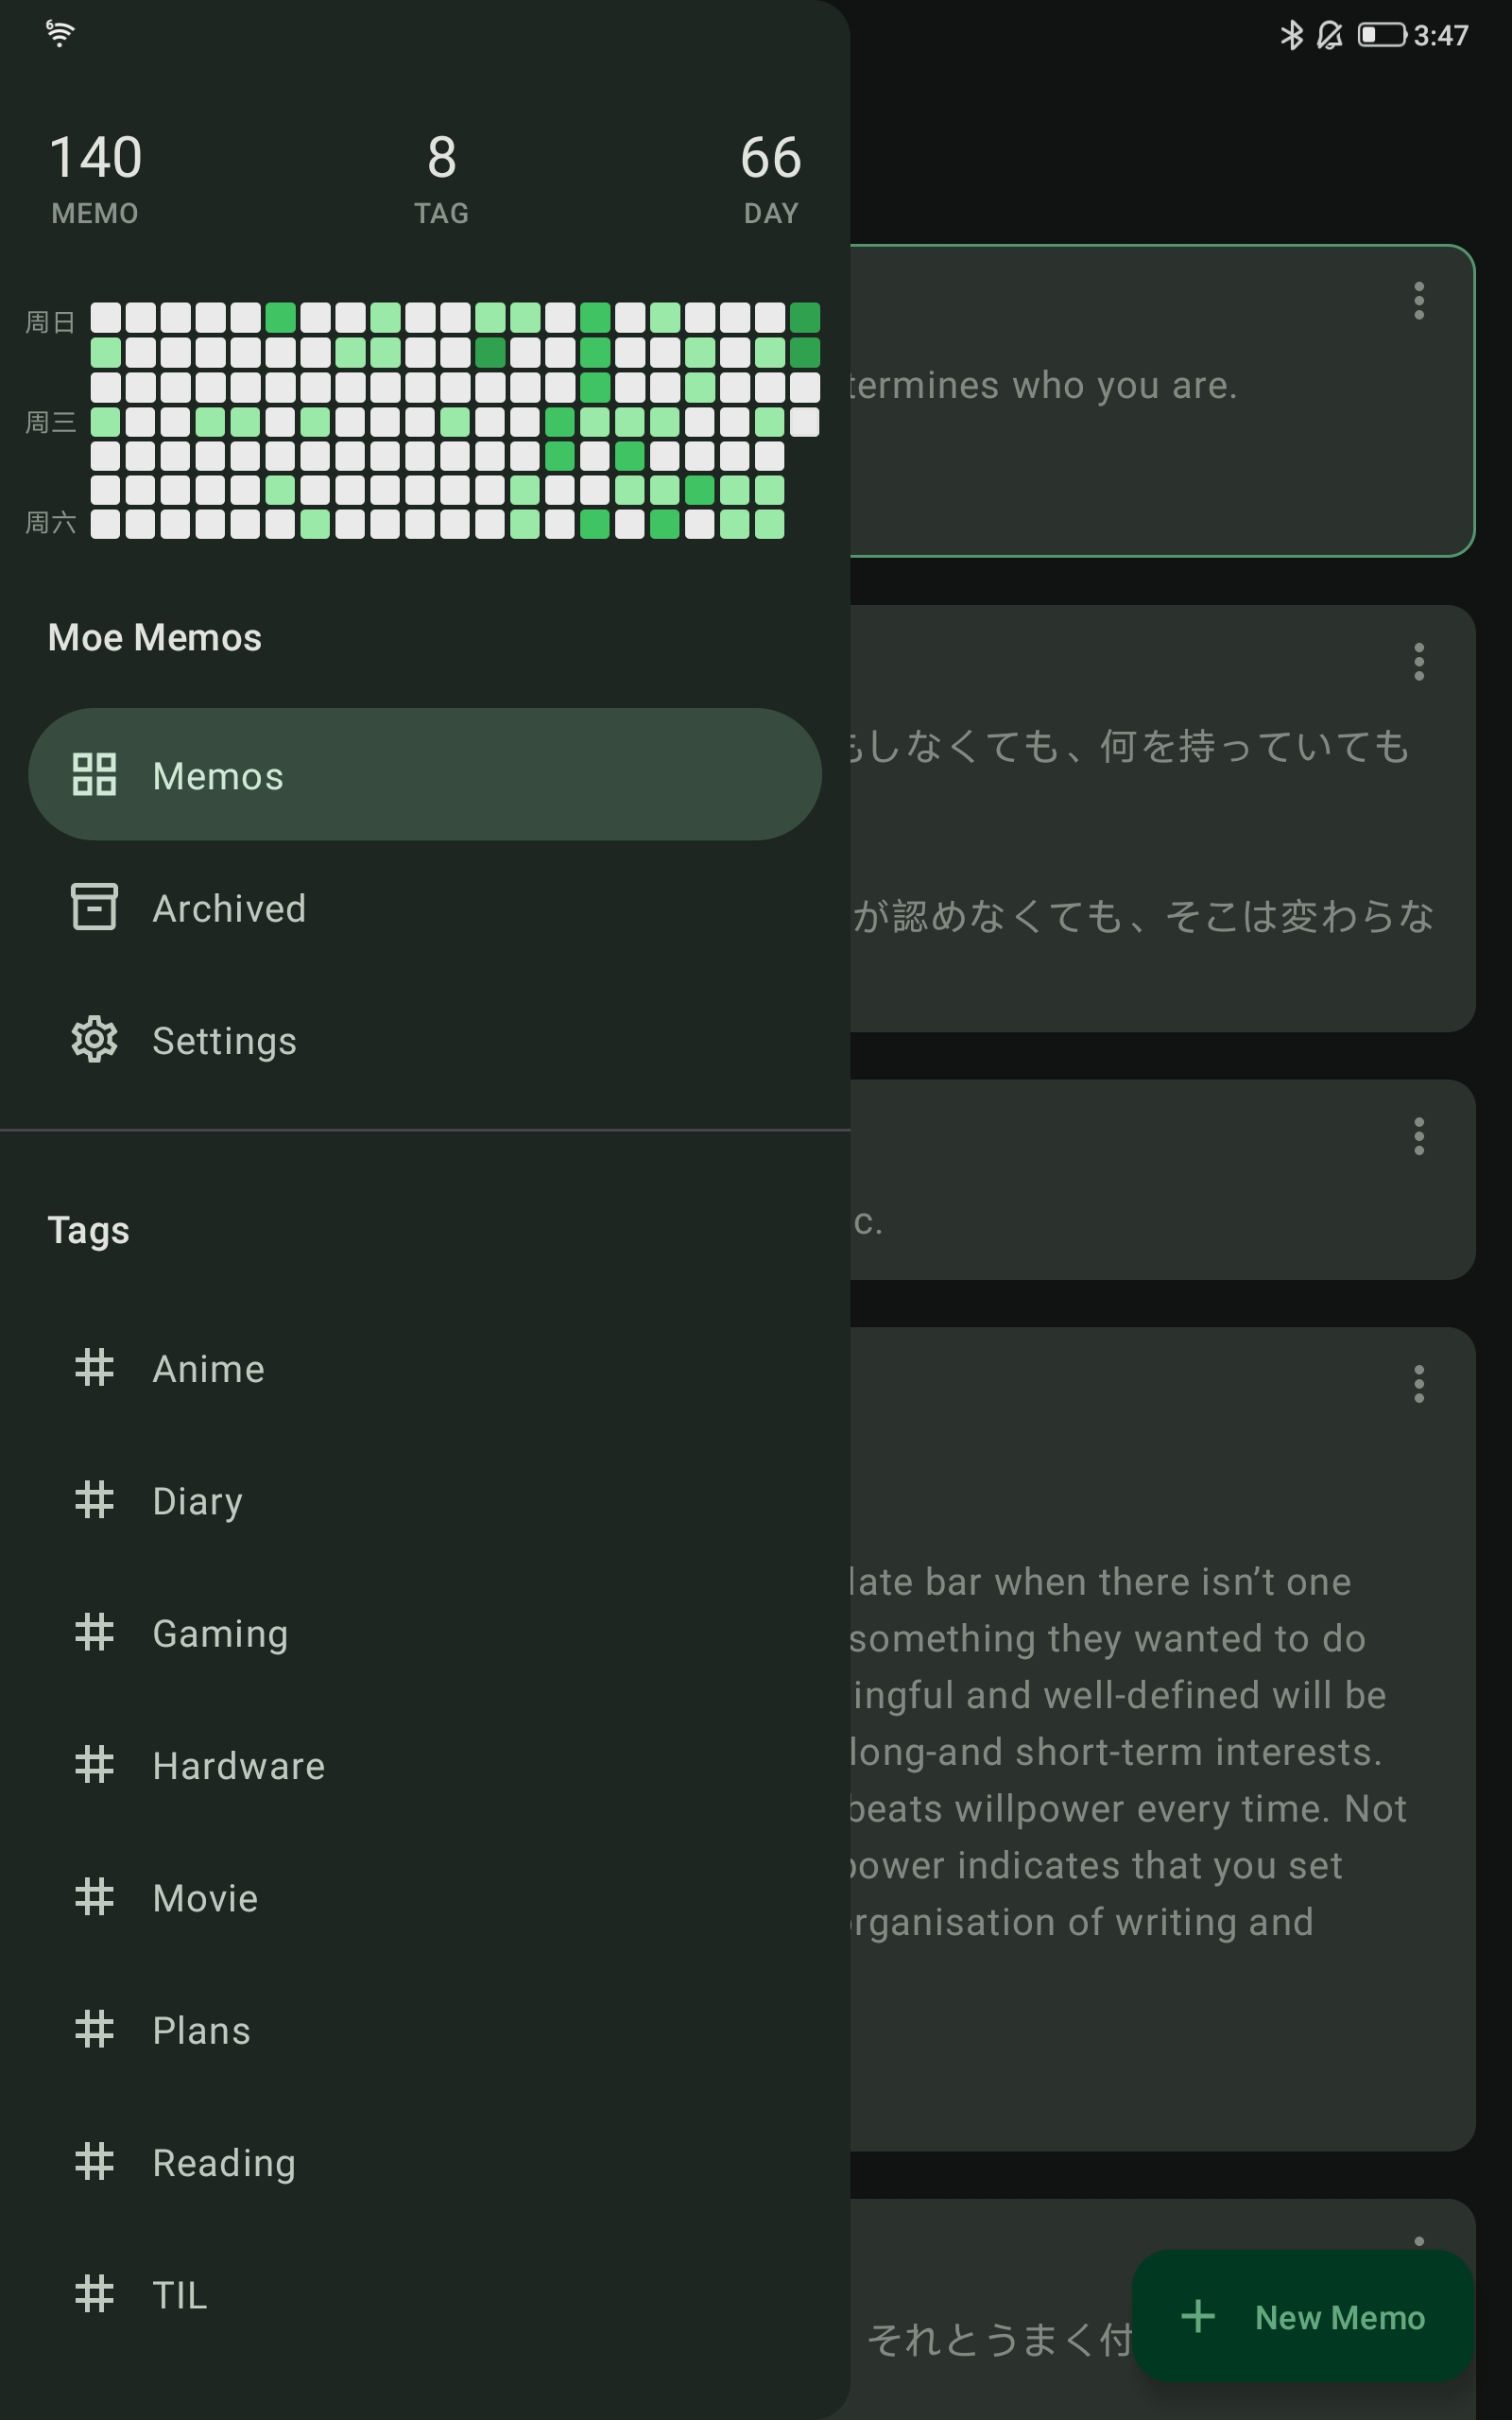The width and height of the screenshot is (1512, 2420).
Task: Click the hash icon beside Gaming
Action: tap(94, 1632)
